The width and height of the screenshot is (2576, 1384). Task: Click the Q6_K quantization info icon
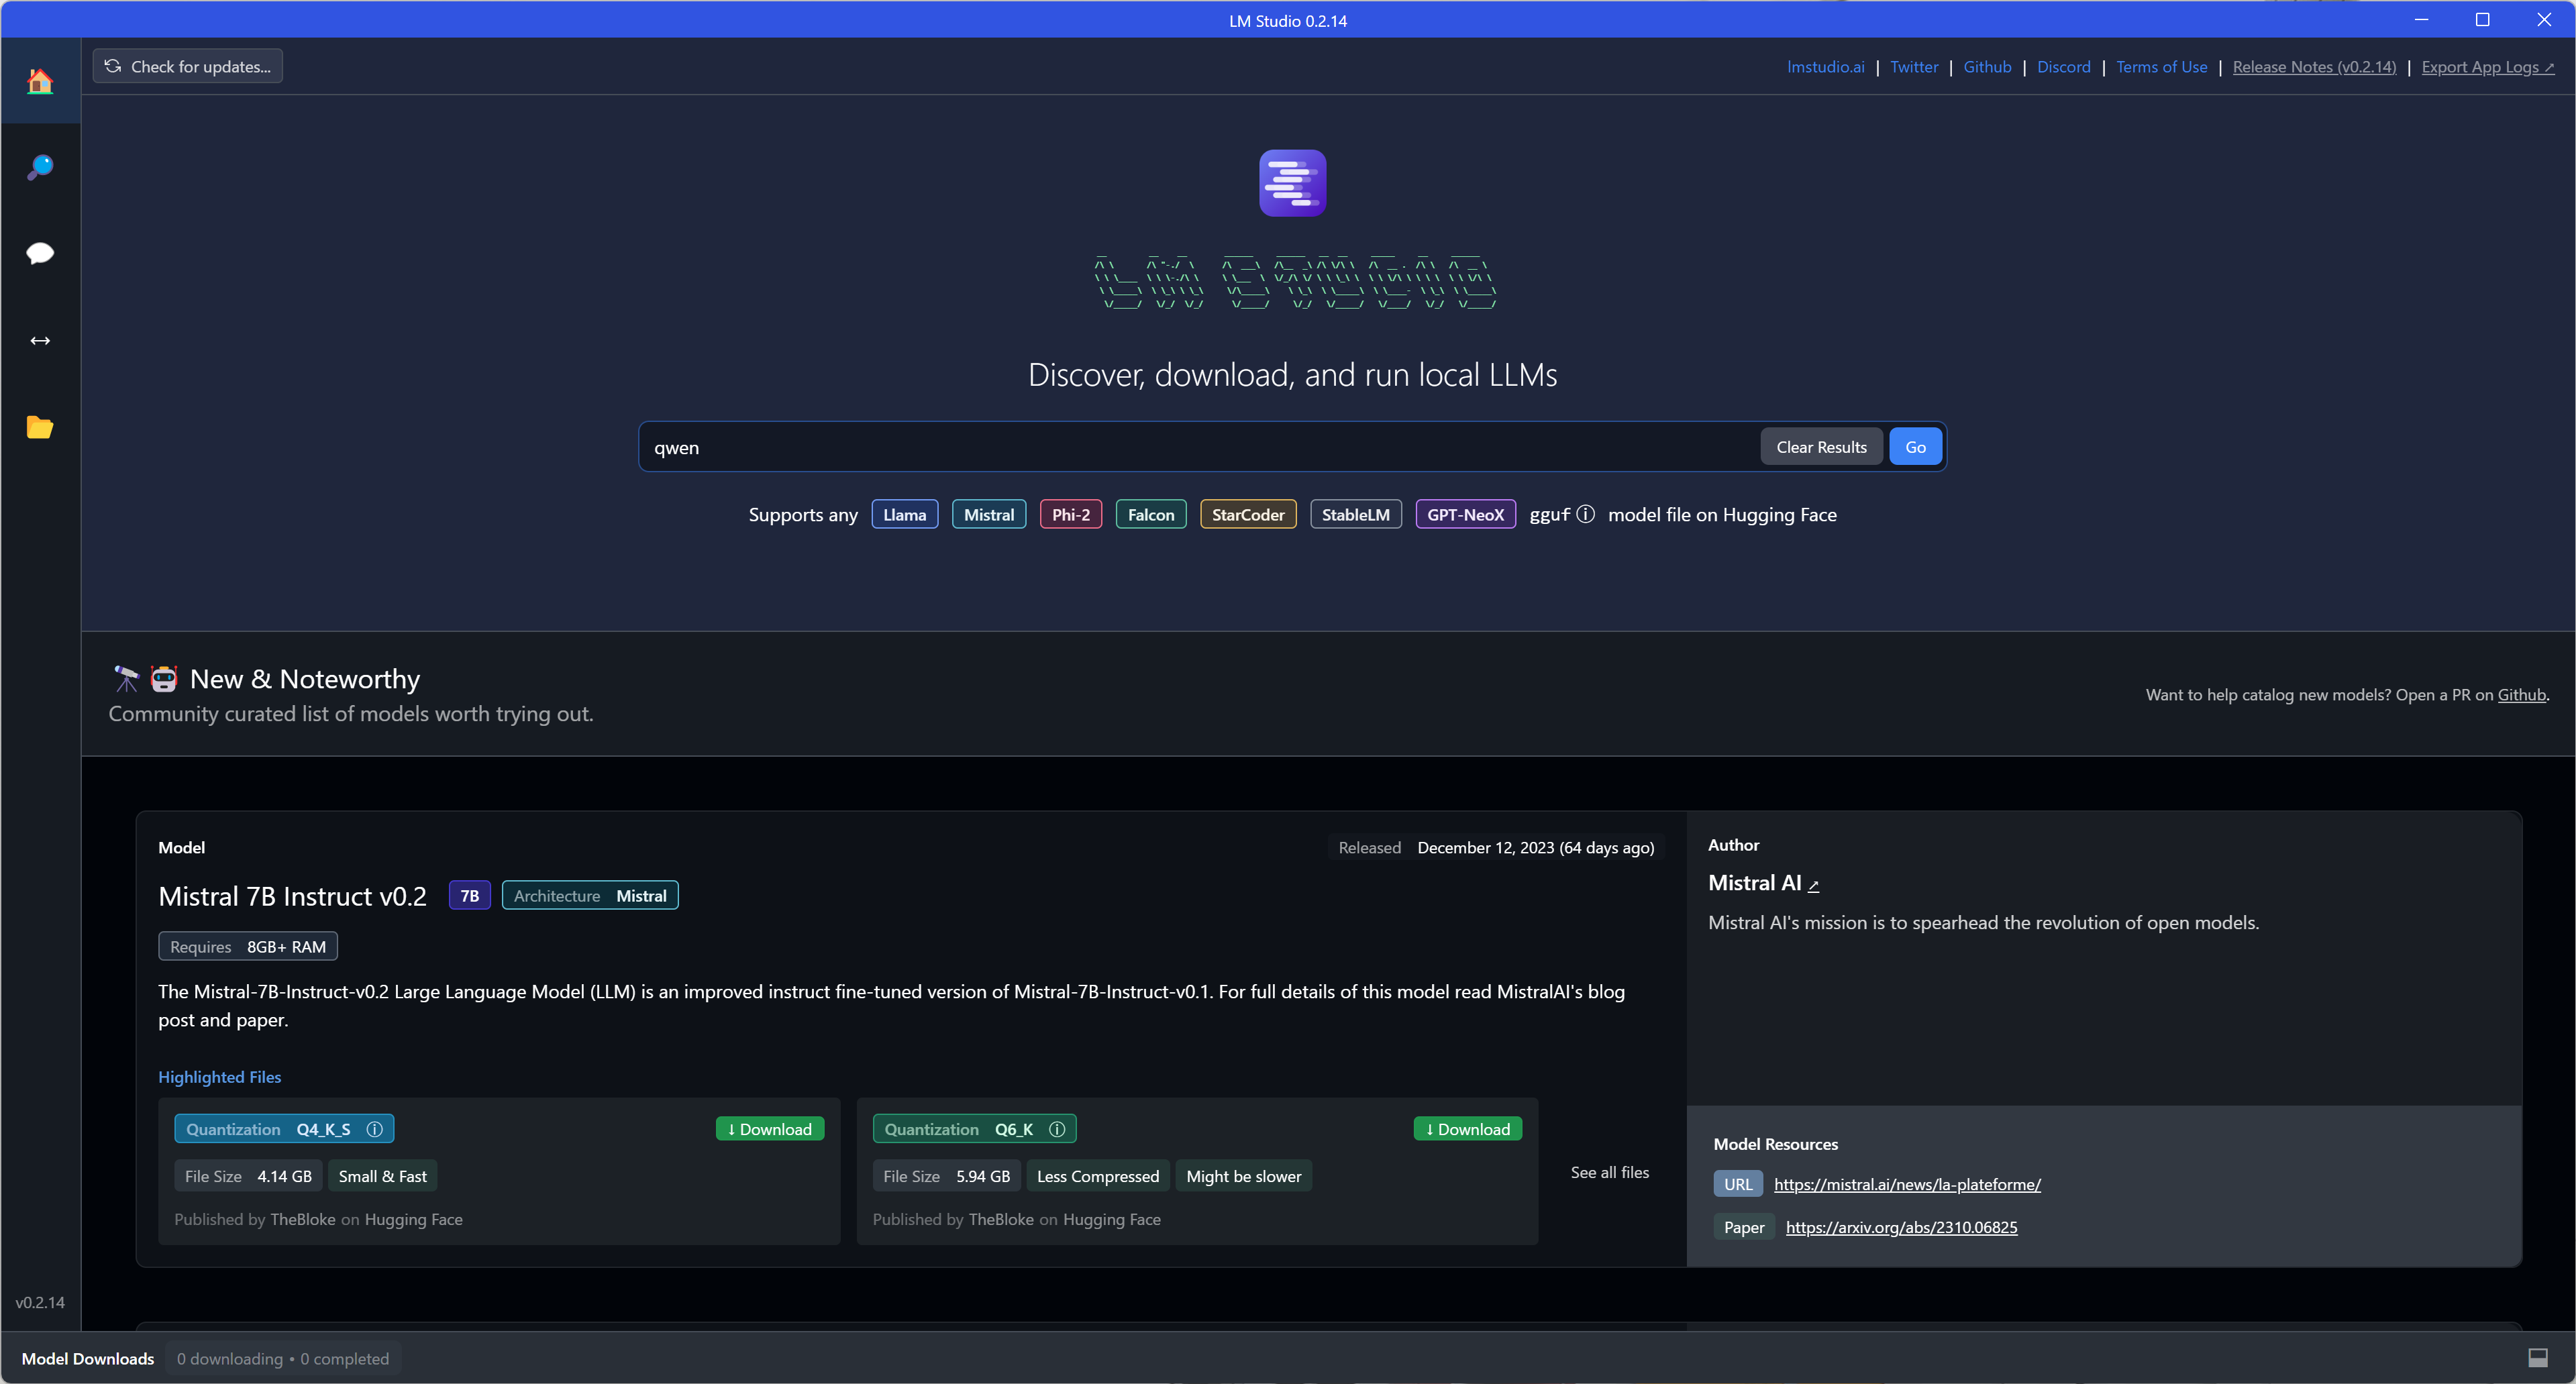1057,1129
